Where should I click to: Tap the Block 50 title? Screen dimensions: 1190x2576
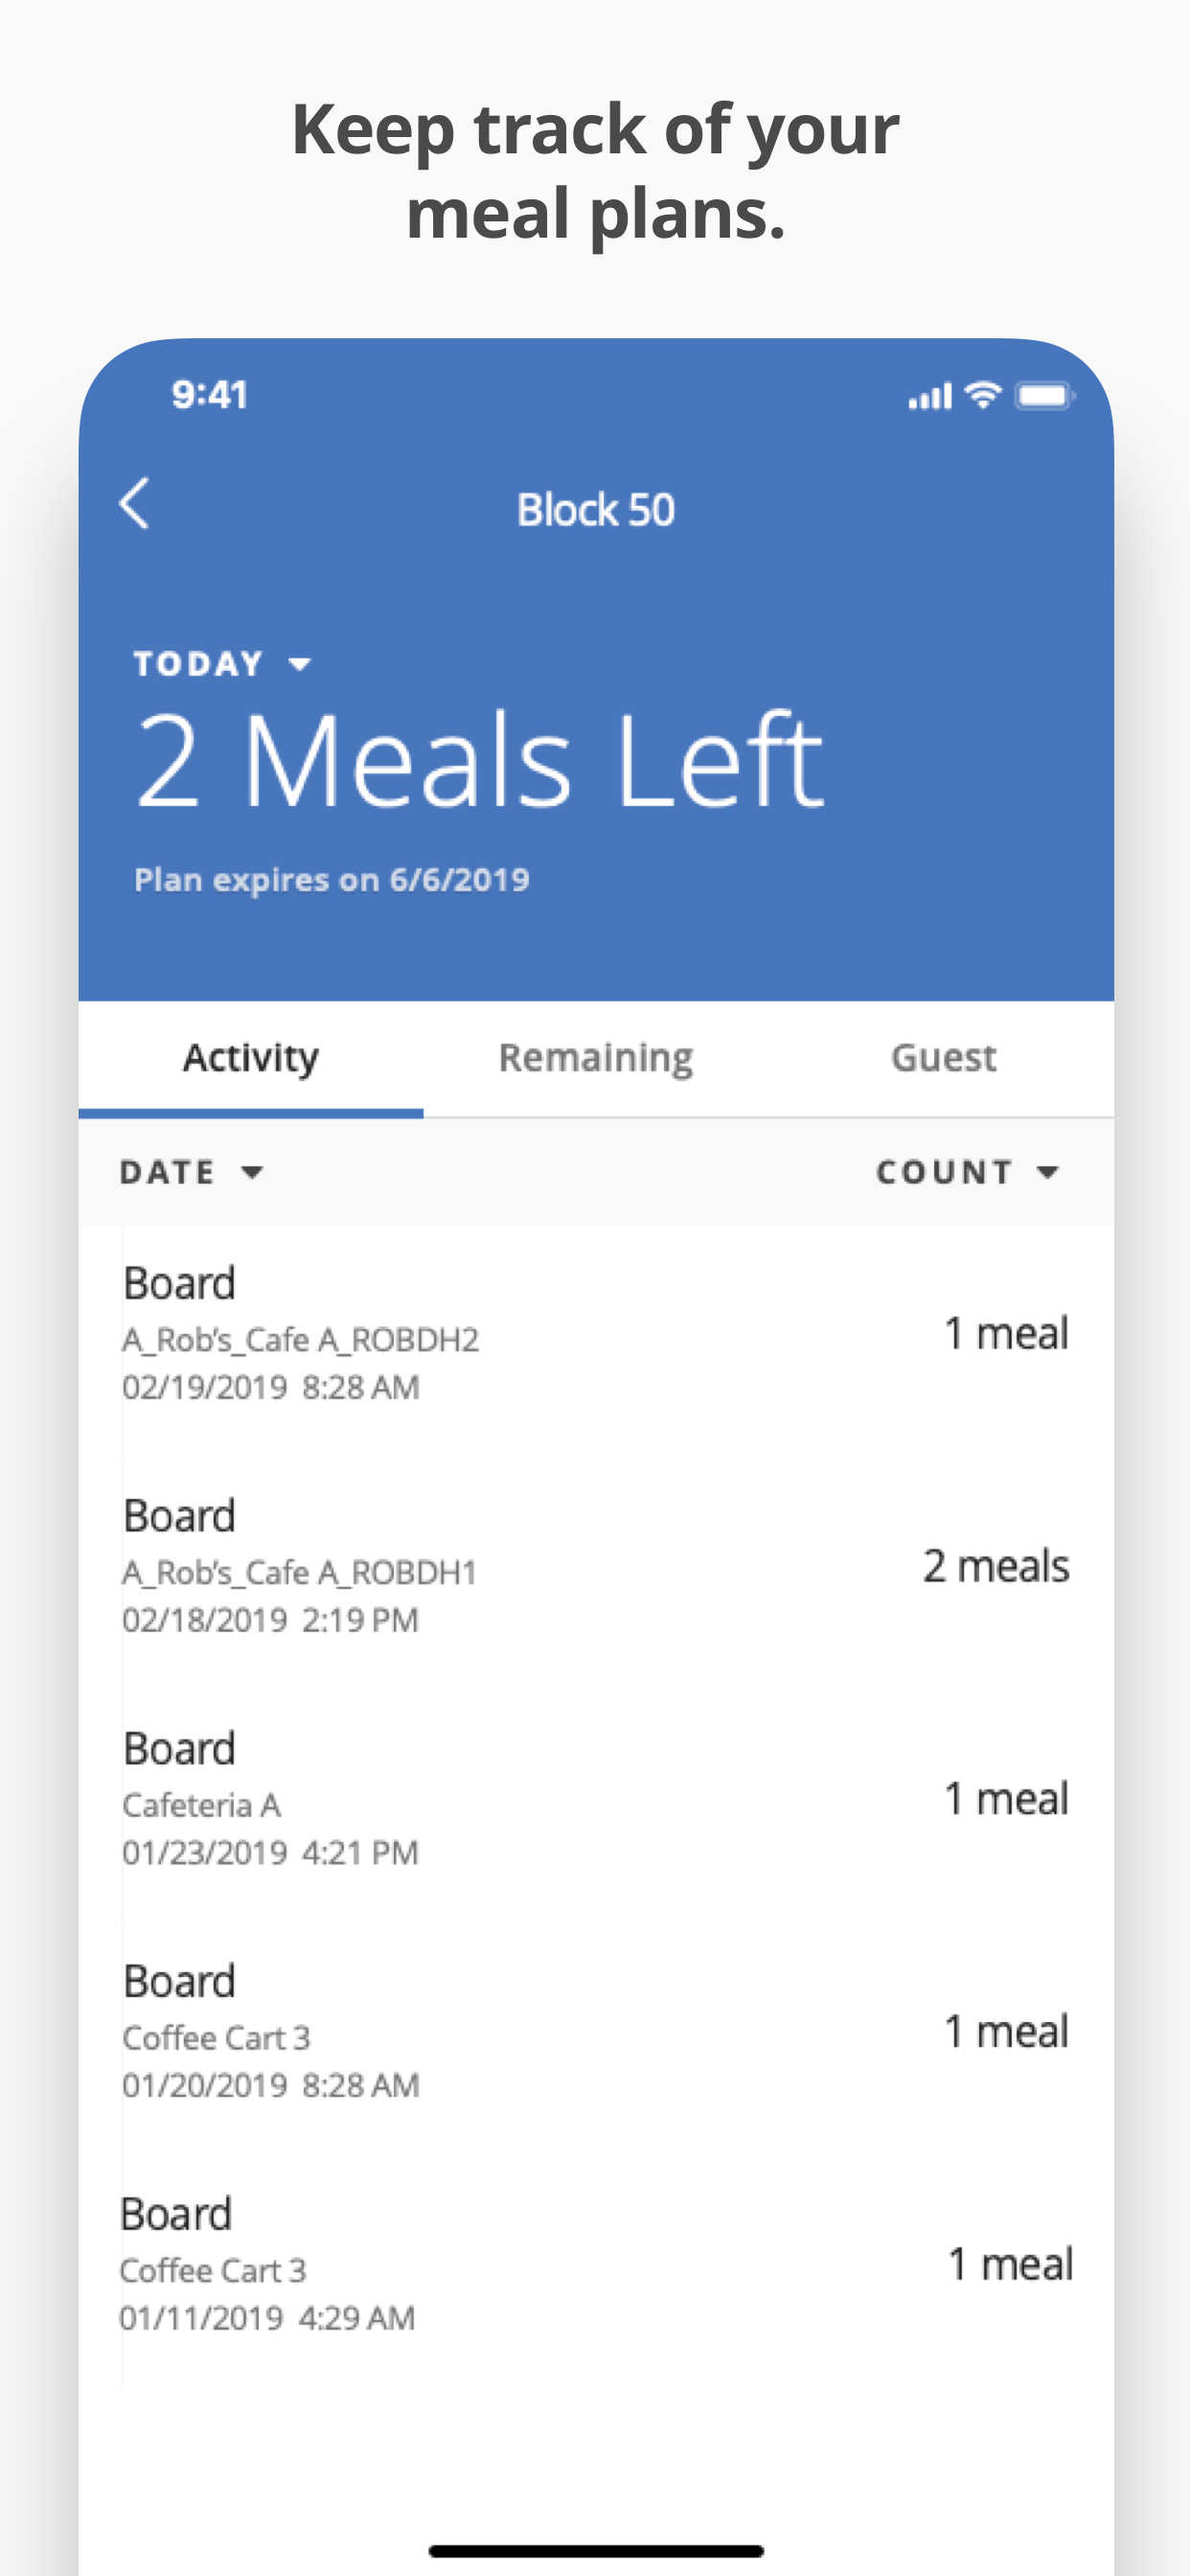coord(596,510)
